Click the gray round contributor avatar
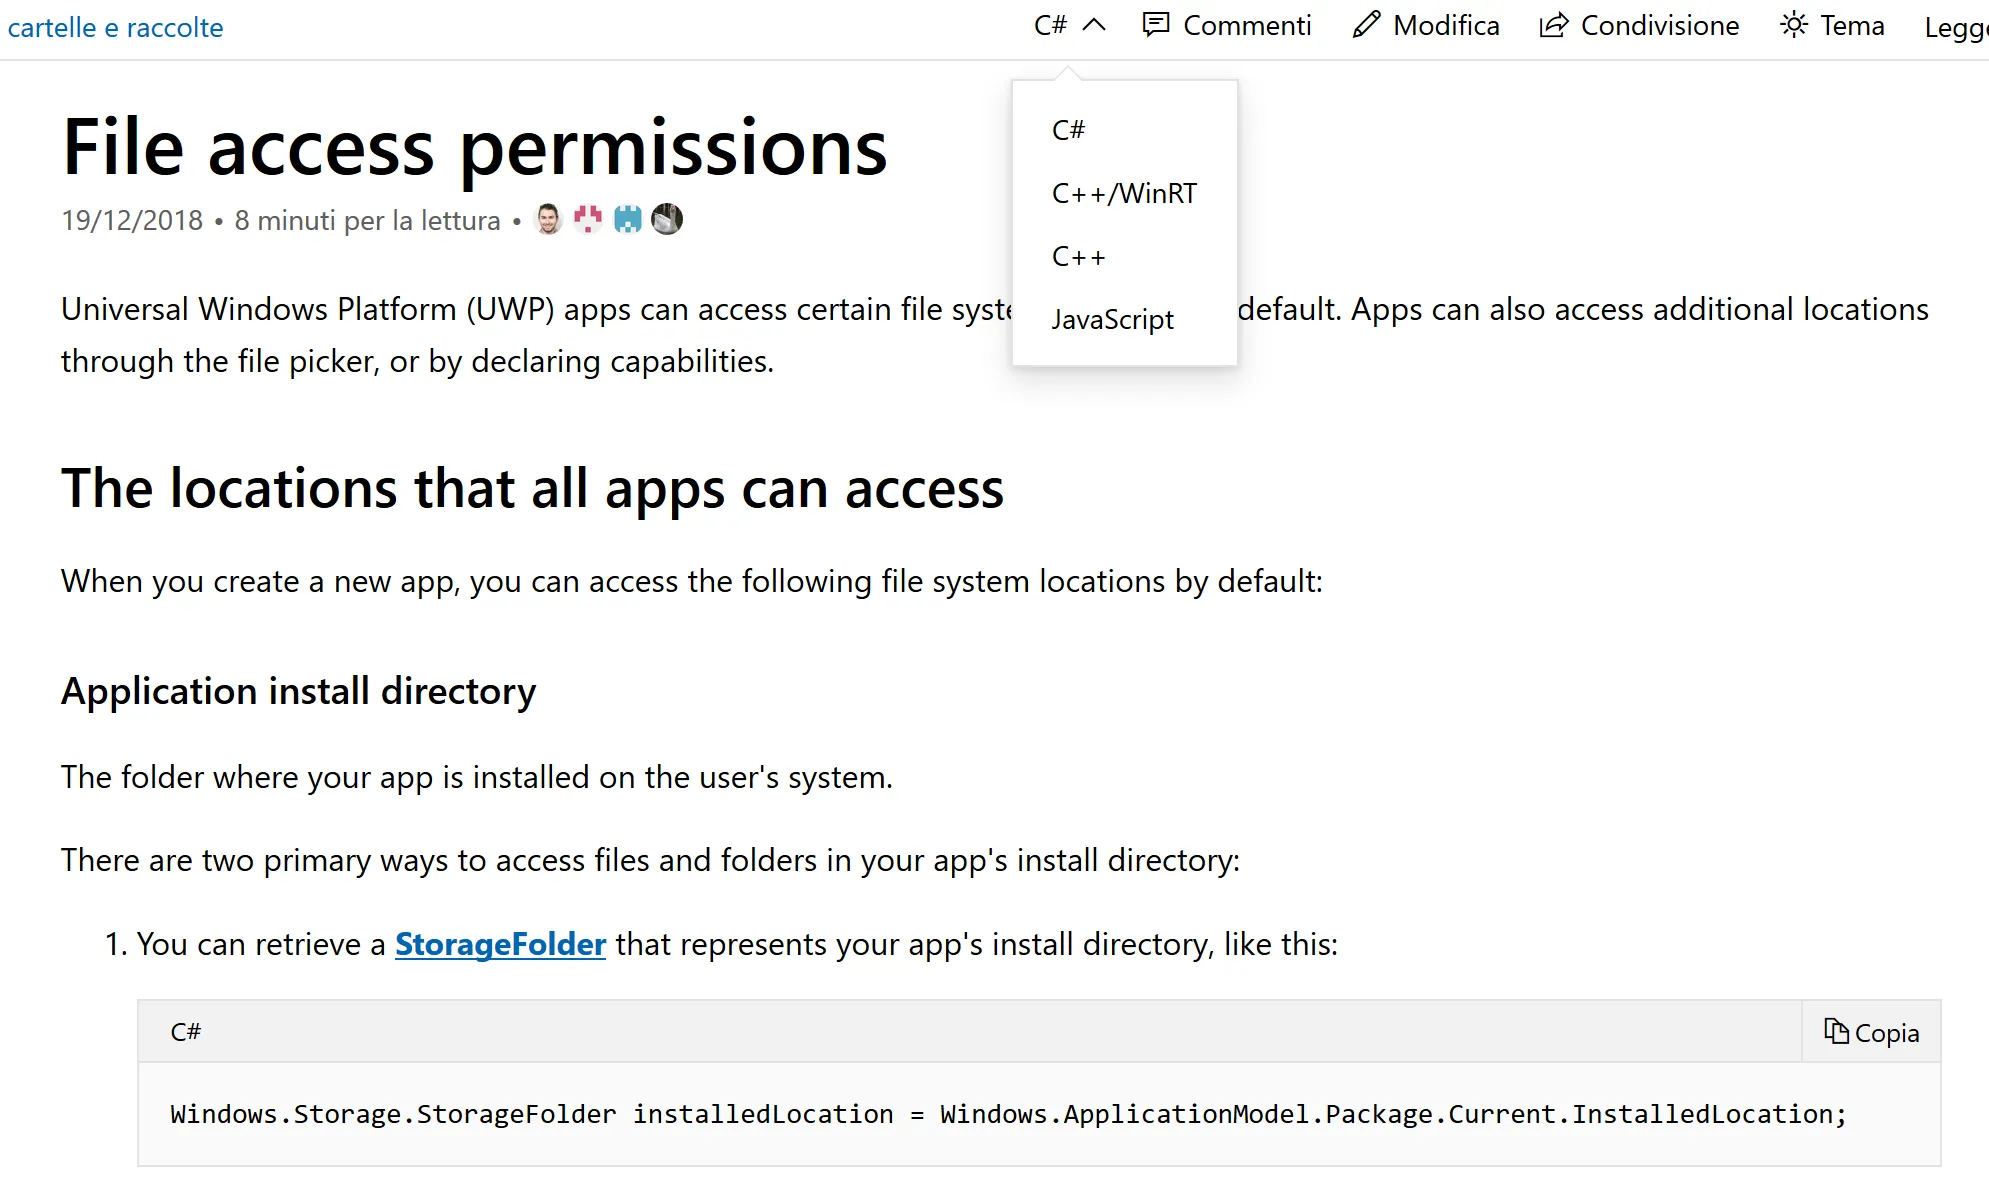Viewport: 1989px width, 1188px height. pos(667,219)
